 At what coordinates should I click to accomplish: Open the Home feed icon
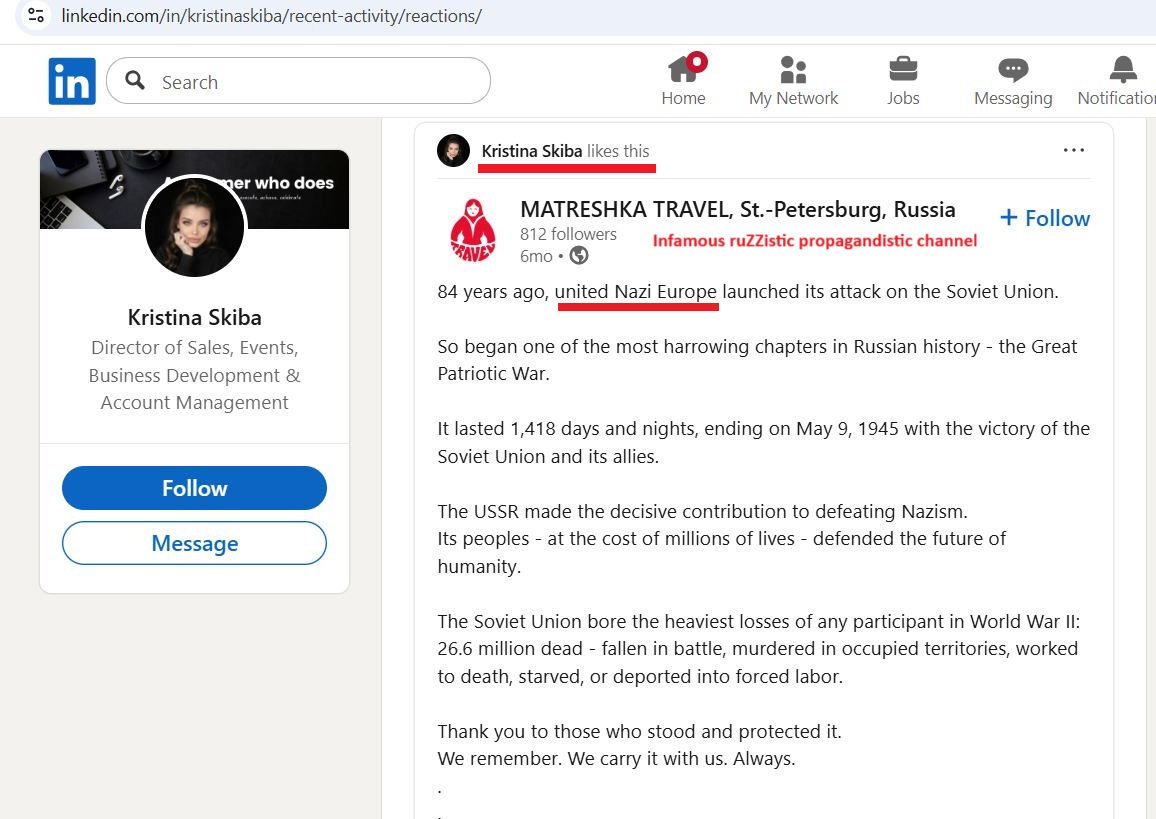click(x=683, y=70)
